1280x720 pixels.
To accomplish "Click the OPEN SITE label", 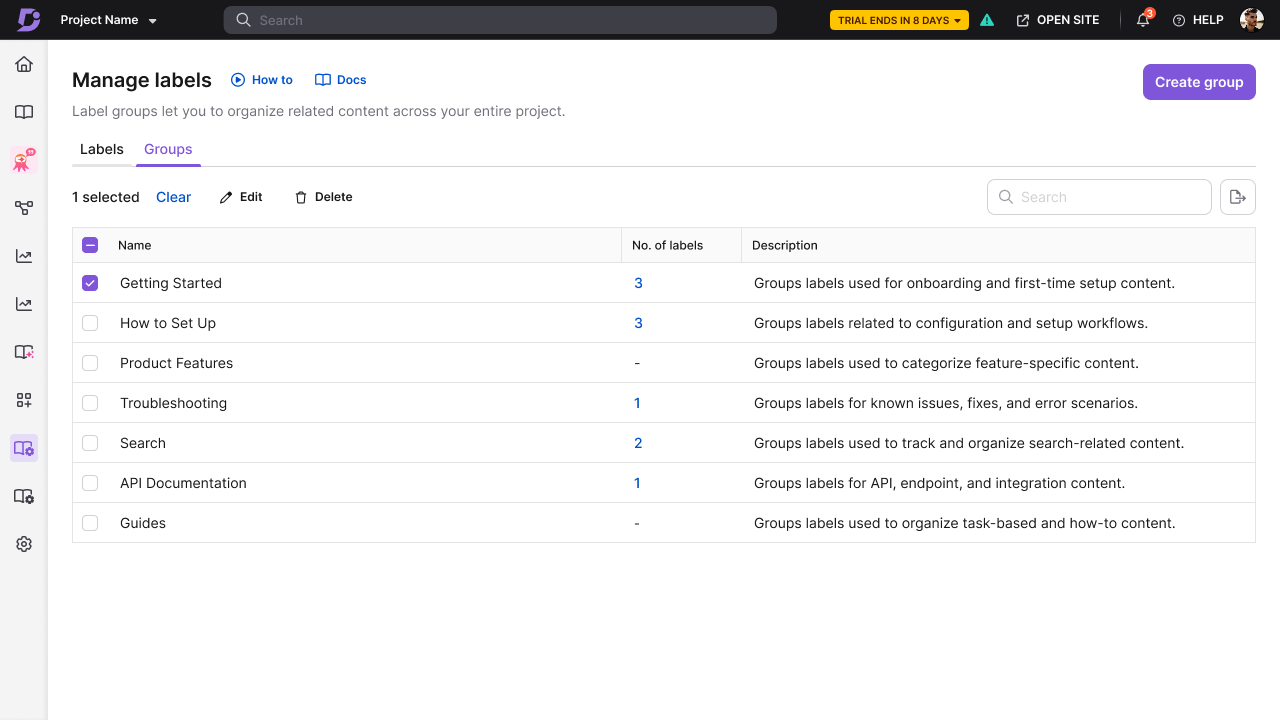I will pos(1068,20).
